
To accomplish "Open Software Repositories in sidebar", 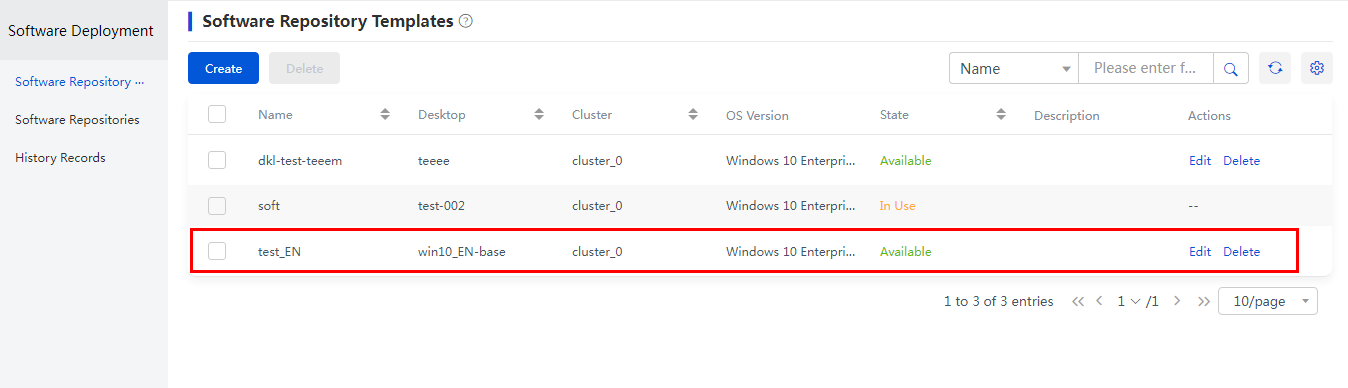I will point(77,119).
